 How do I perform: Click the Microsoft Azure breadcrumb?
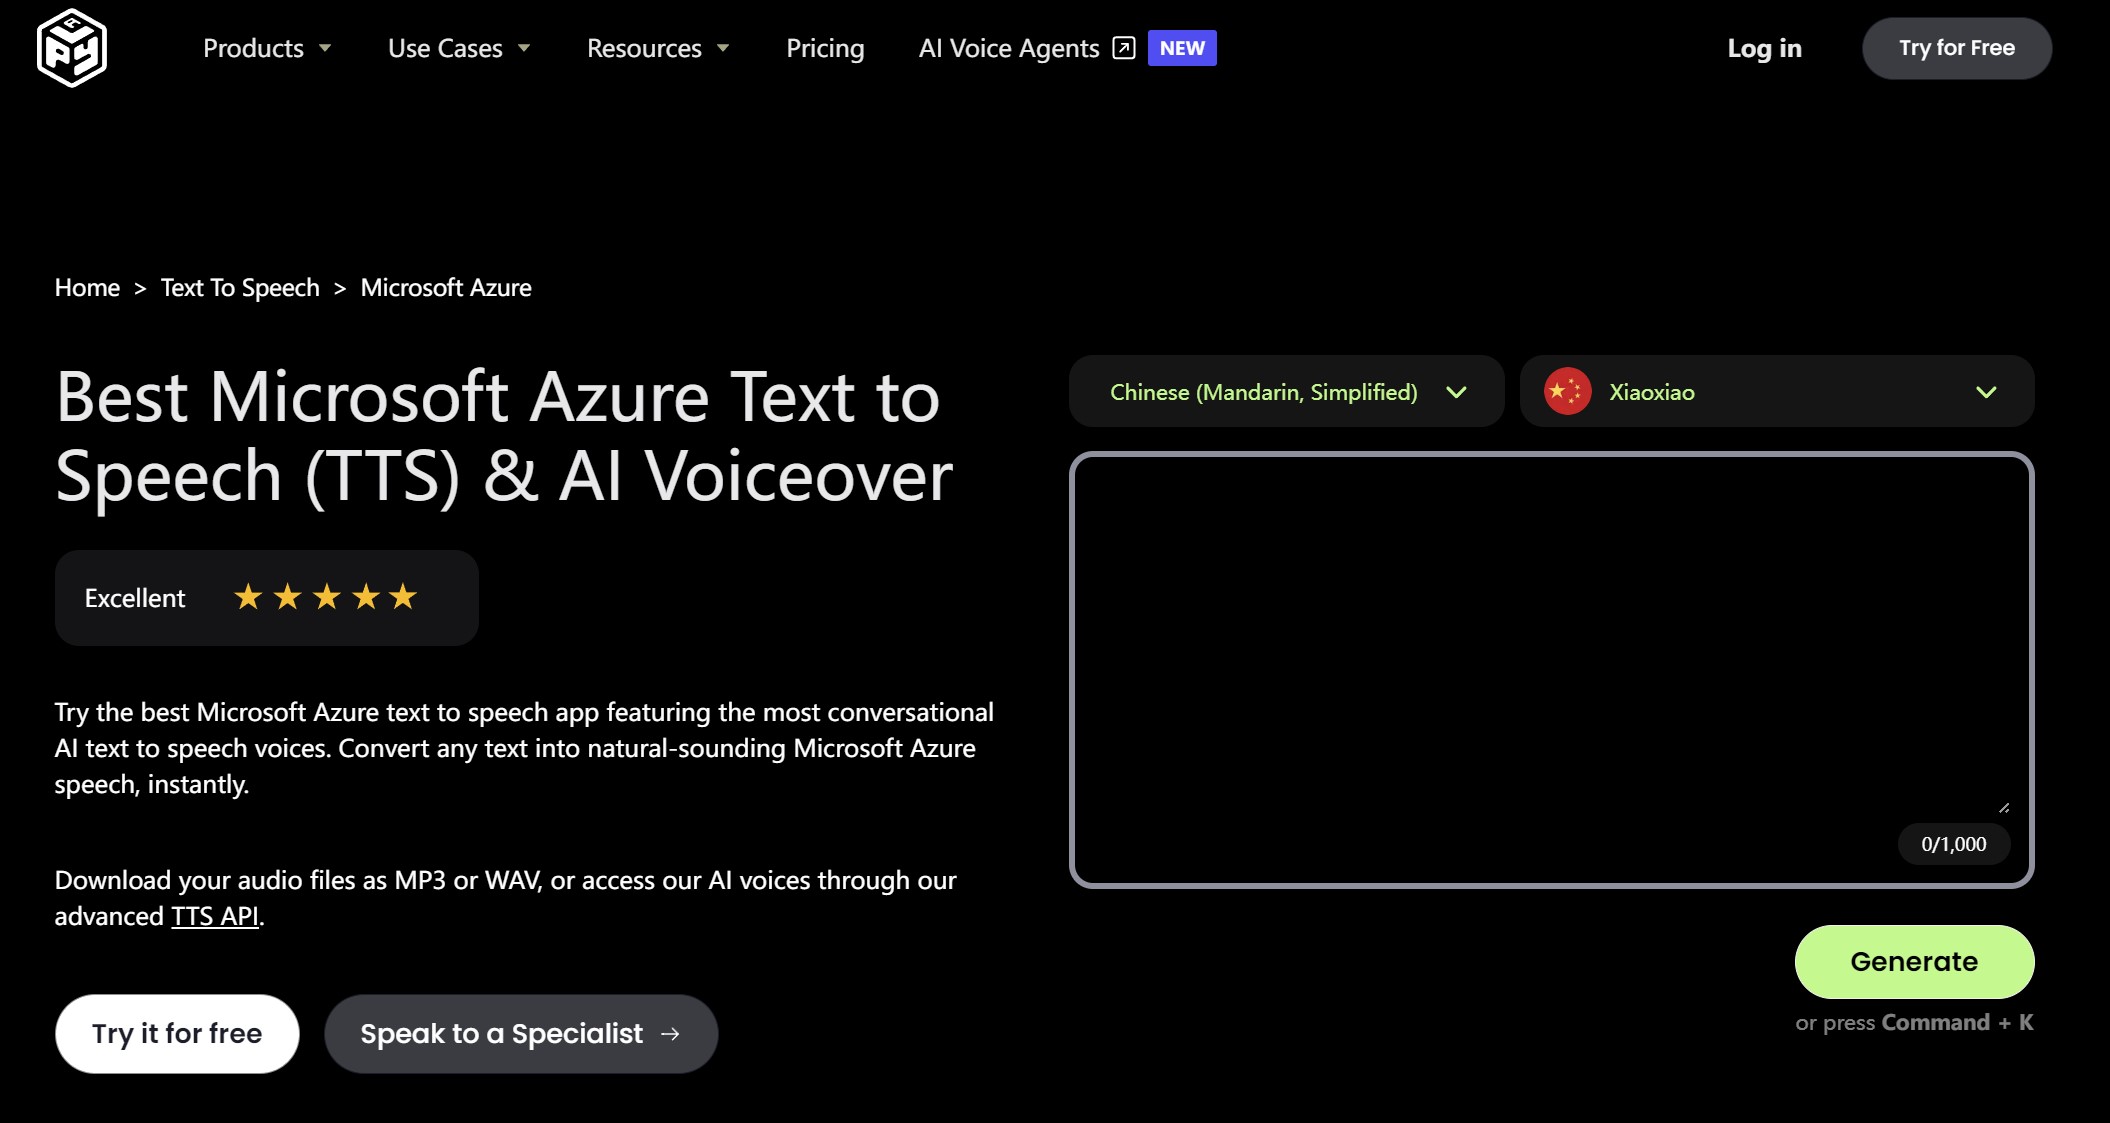pyautogui.click(x=446, y=288)
